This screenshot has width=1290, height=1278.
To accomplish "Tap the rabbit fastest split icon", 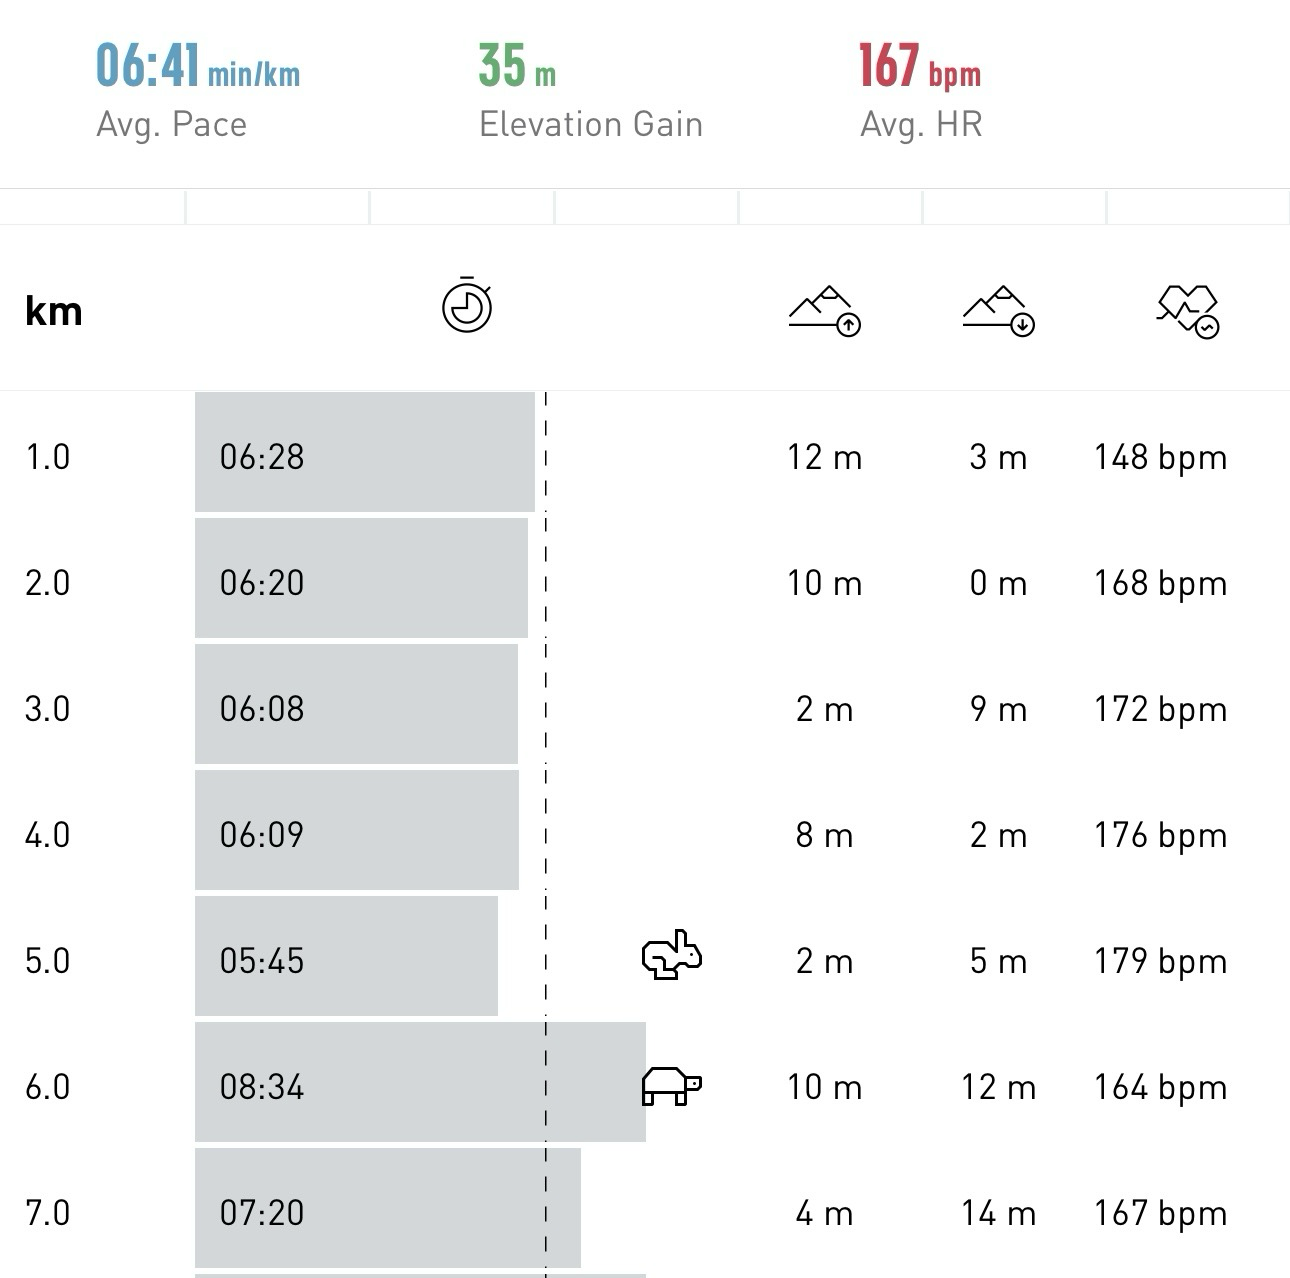I will (672, 956).
